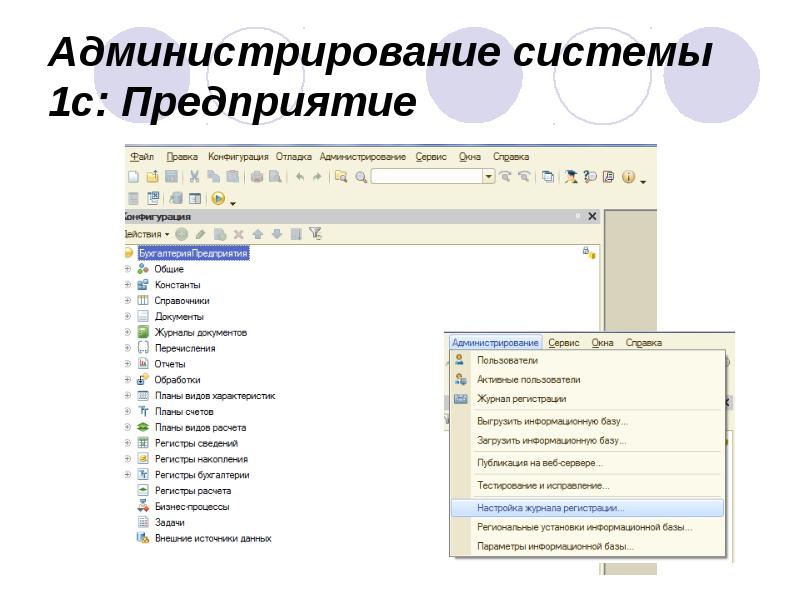The image size is (800, 600).
Task: Start debugging with the orange play icon
Action: coord(218,198)
